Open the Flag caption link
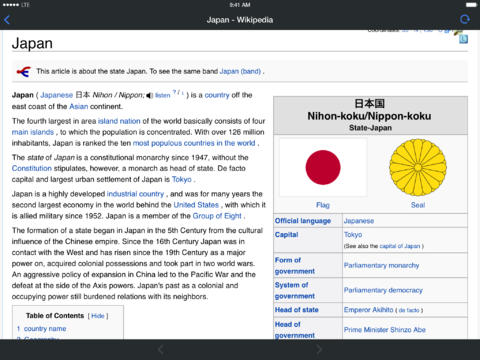Screen dimensions: 480x360 click(323, 205)
